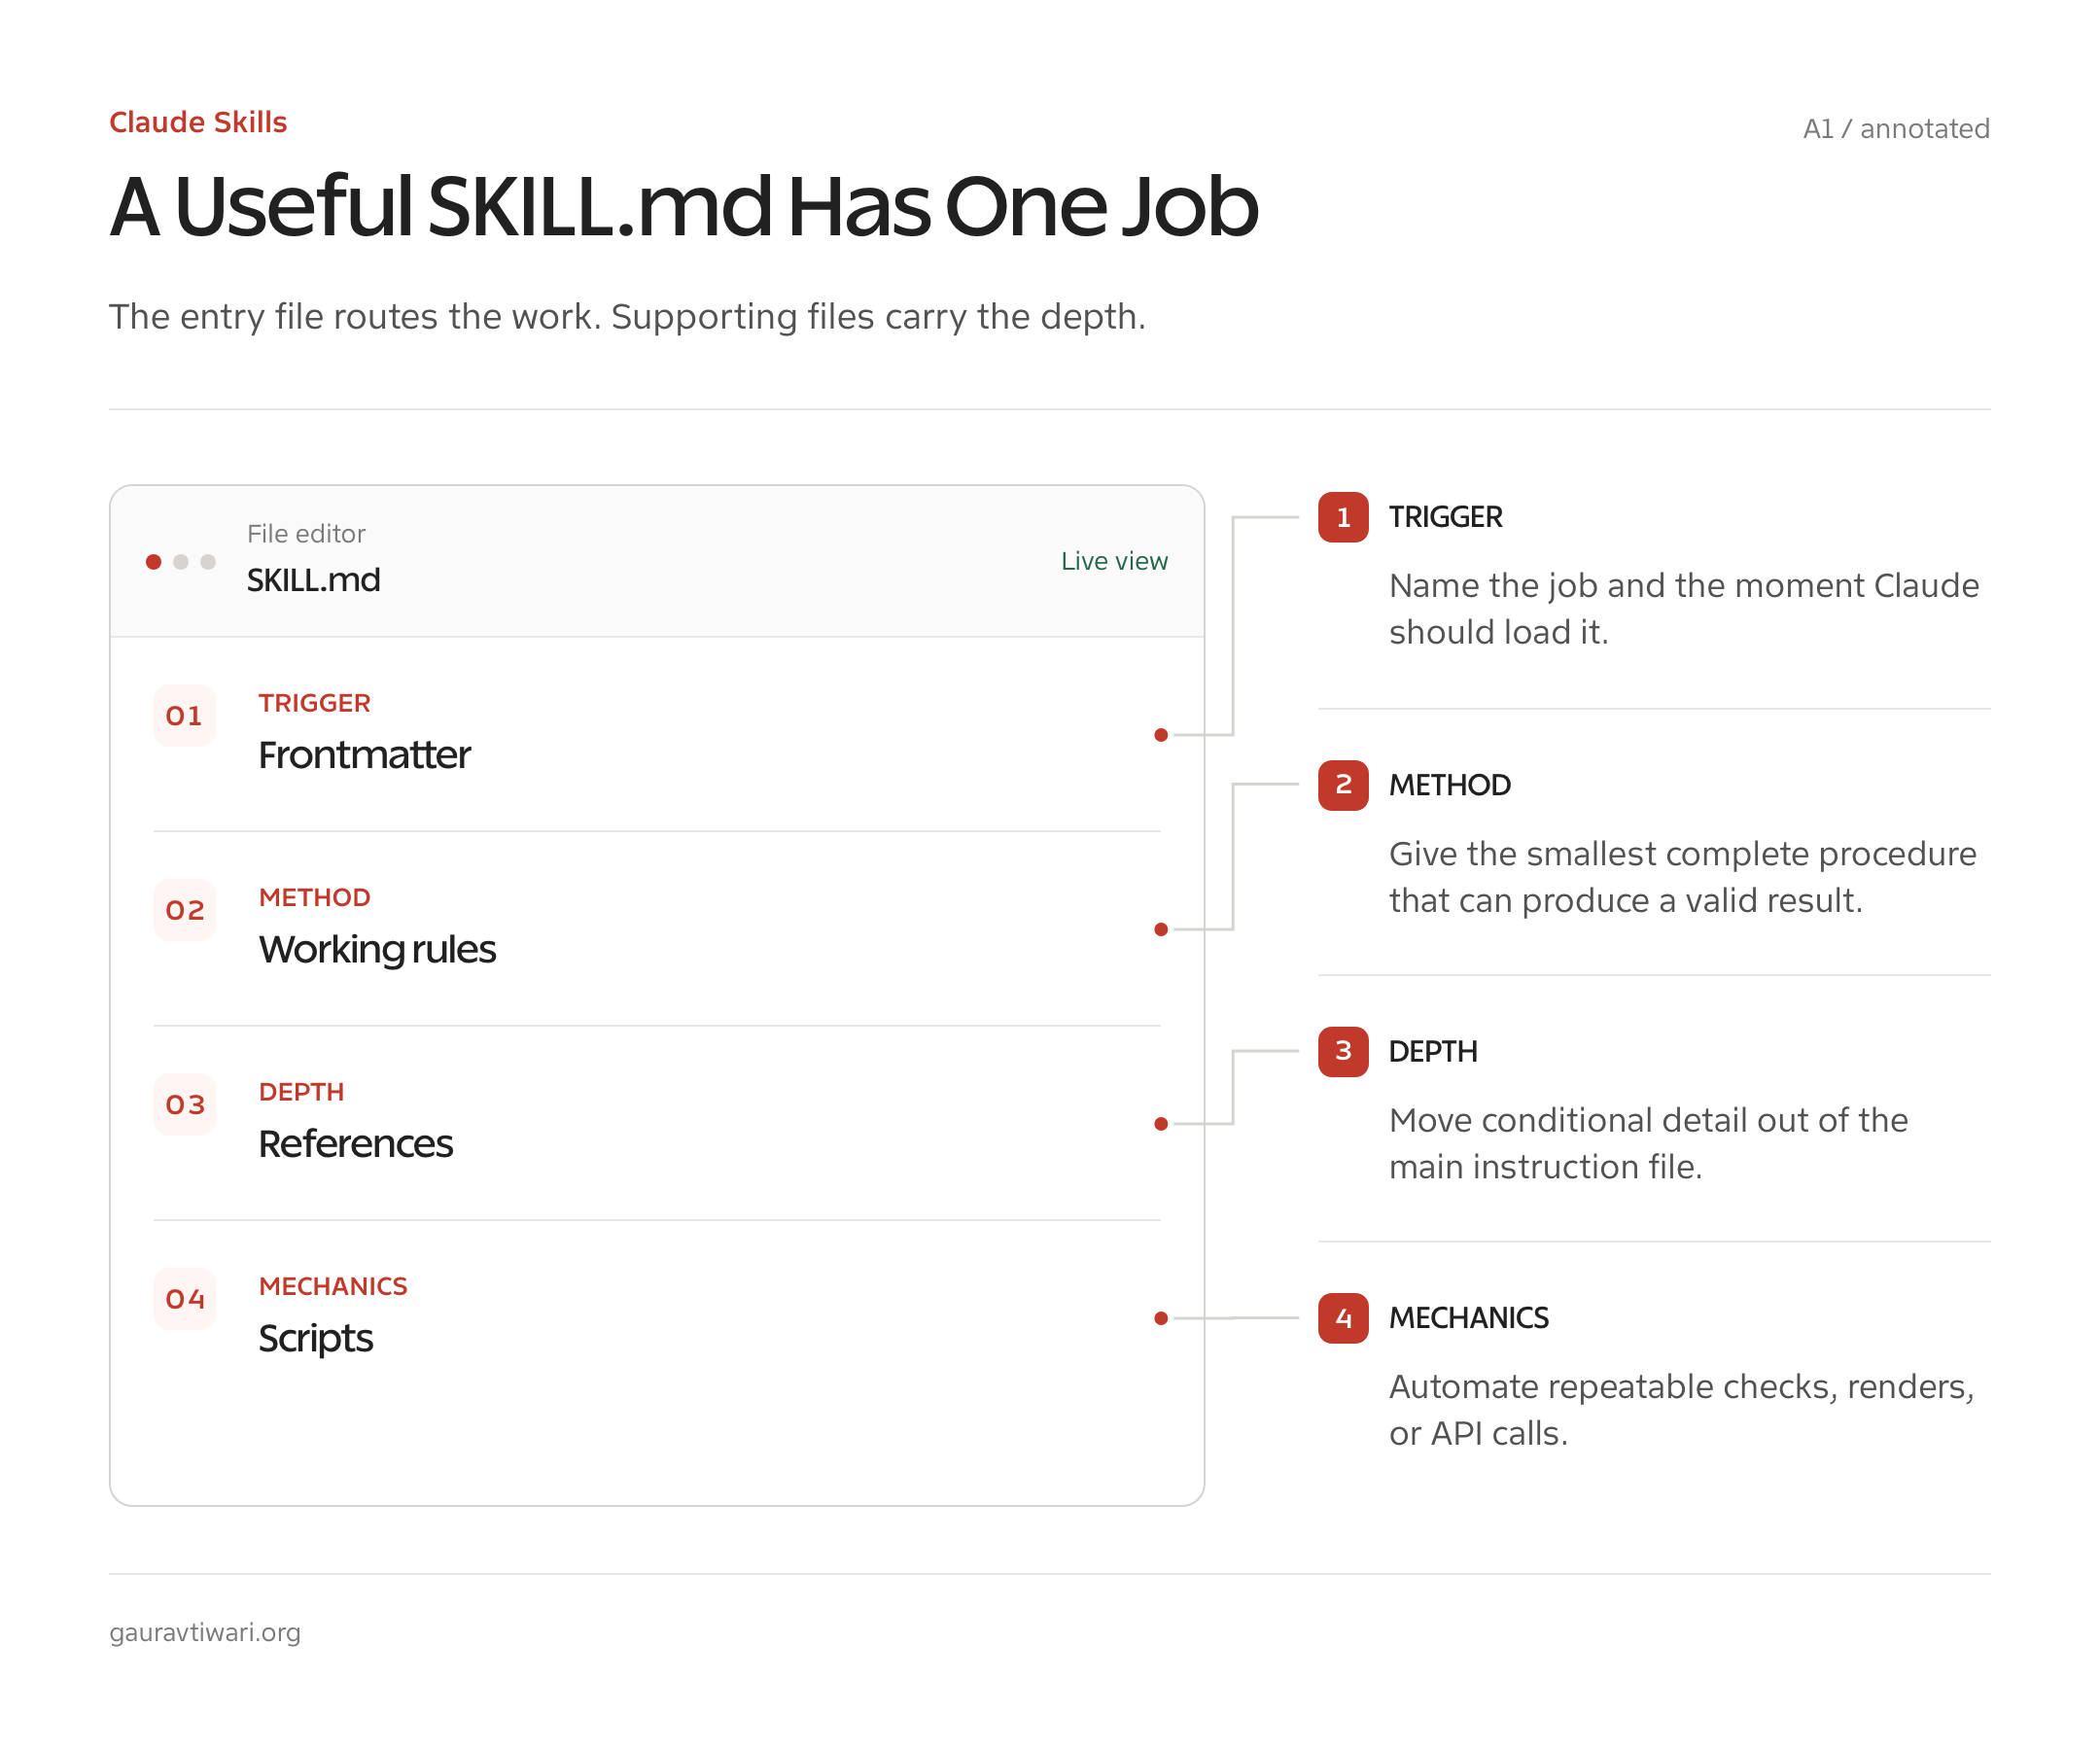The image size is (2100, 1750).
Task: Click the text 'Name the job and the moment Claude'
Action: (1684, 586)
